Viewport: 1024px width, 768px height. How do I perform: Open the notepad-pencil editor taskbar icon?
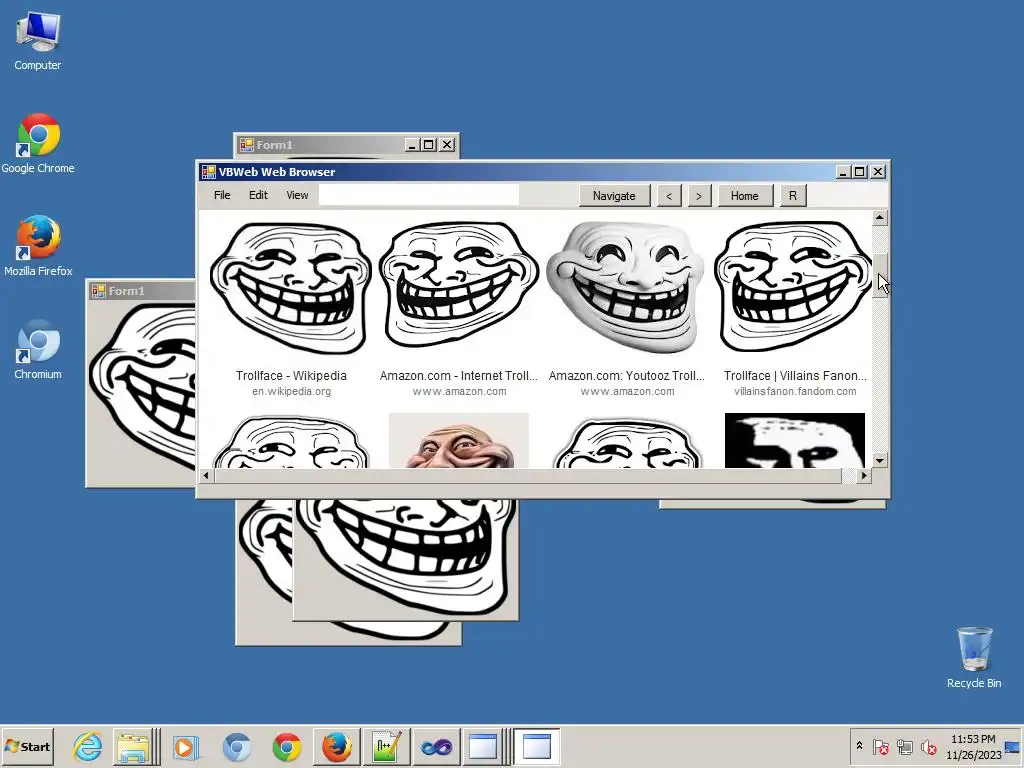[x=387, y=746]
